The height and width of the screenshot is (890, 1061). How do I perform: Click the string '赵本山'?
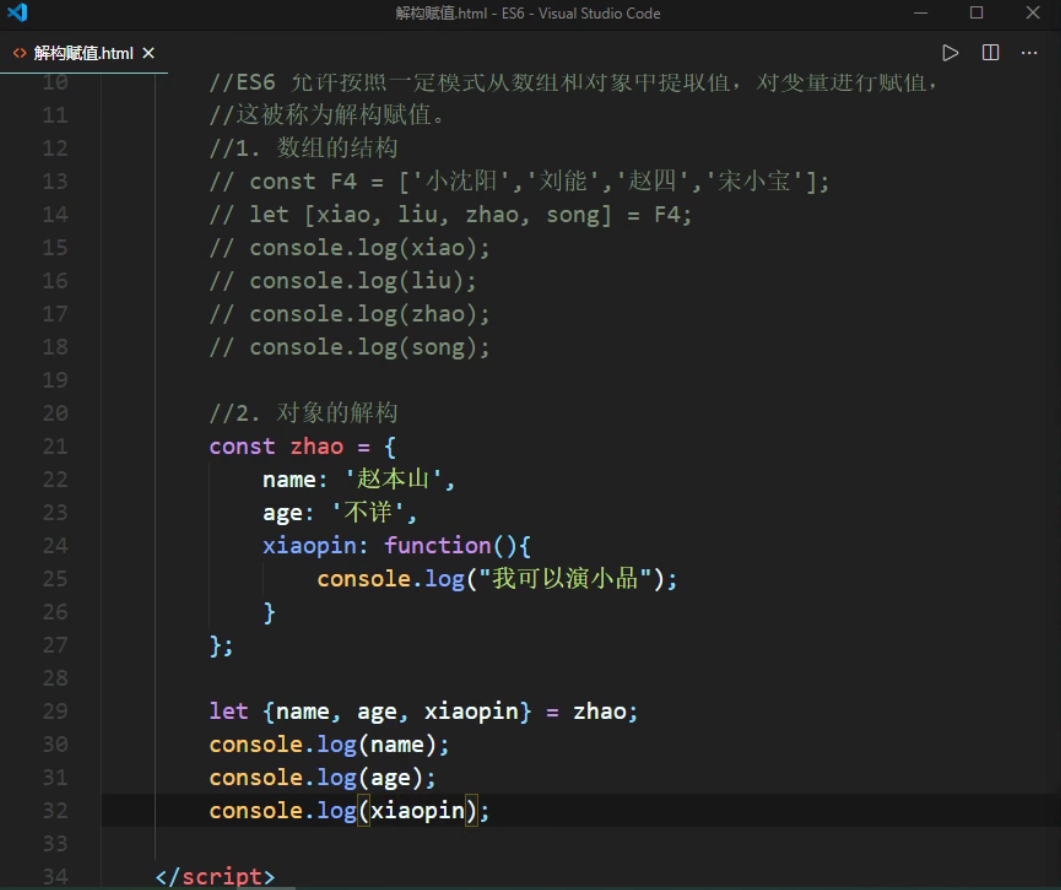tap(392, 479)
